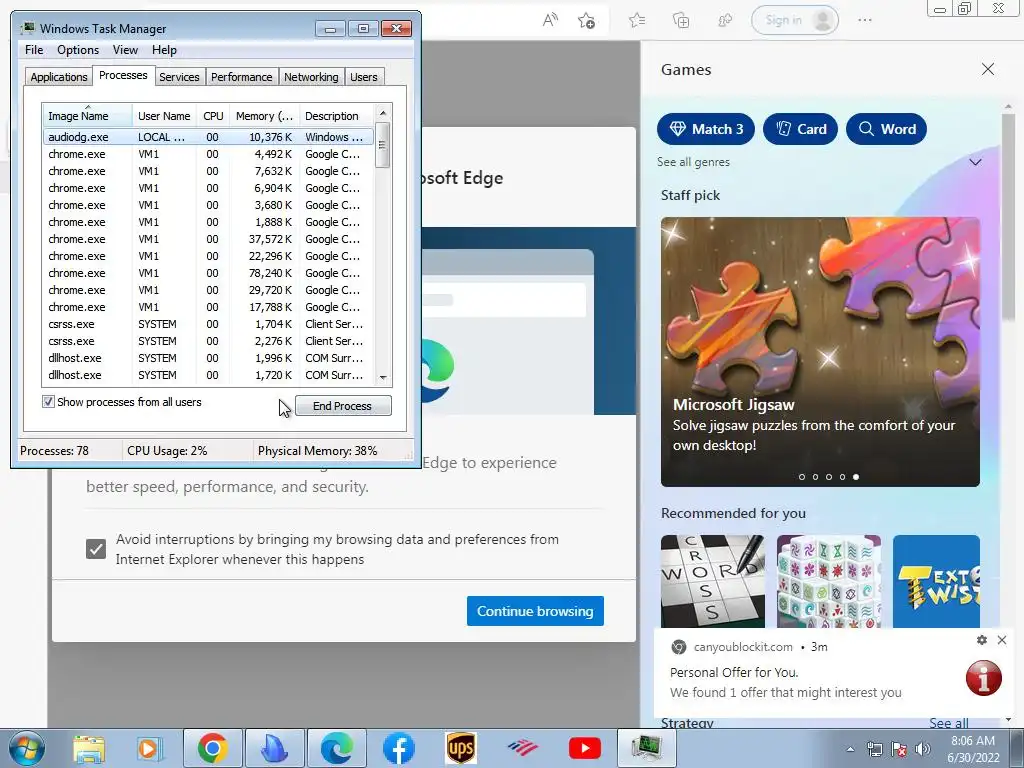Uncheck Avoid interruptions checkbox in Edge
This screenshot has height=768, width=1024.
[96, 549]
